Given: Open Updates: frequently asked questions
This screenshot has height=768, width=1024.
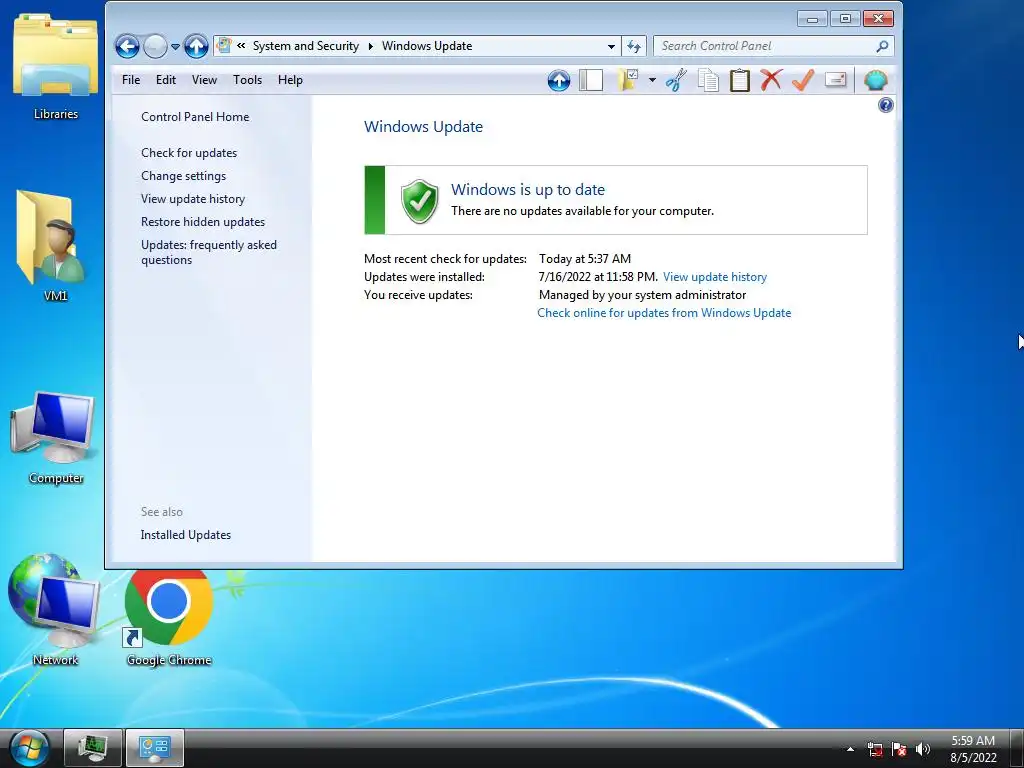Looking at the screenshot, I should click(x=209, y=252).
